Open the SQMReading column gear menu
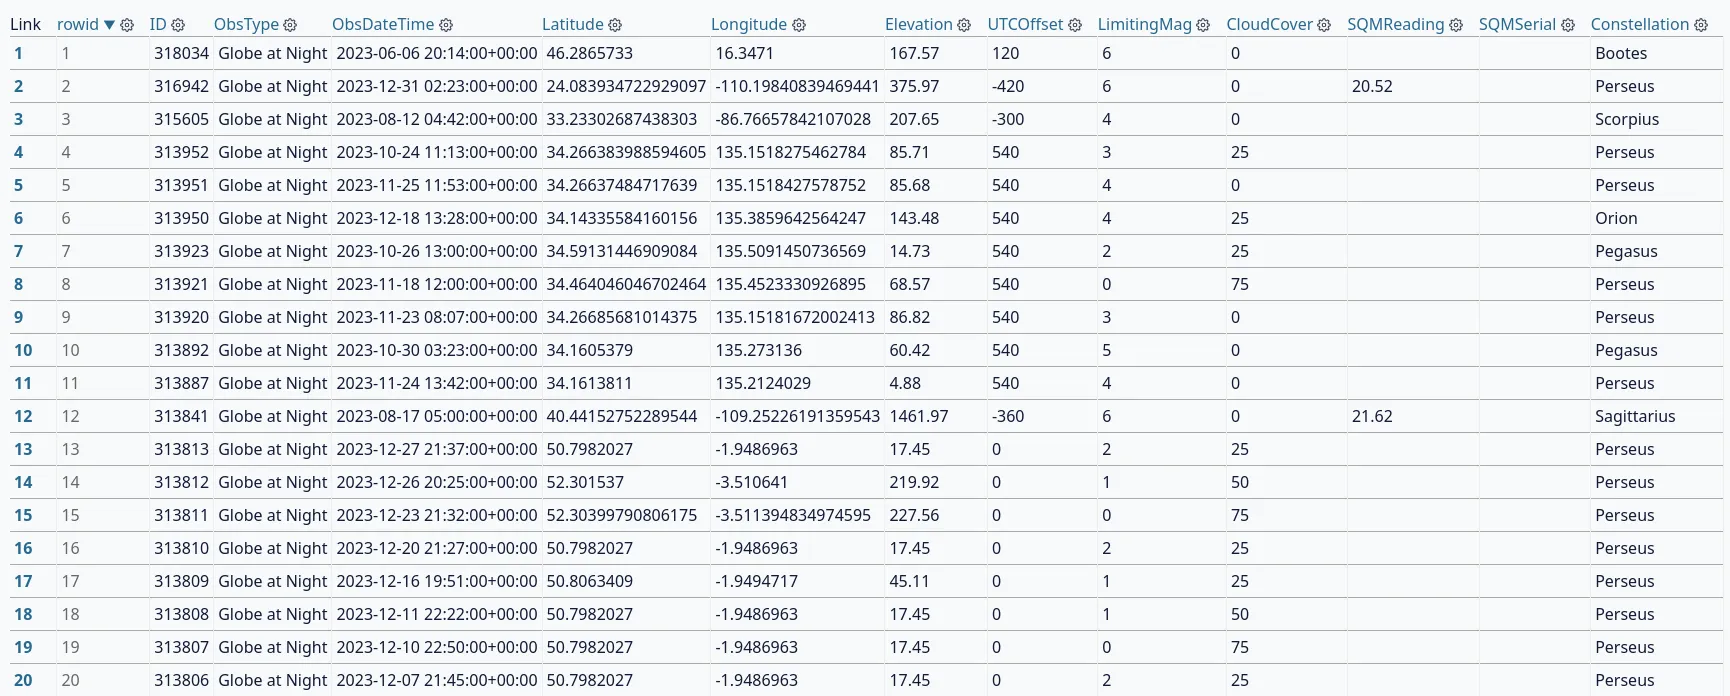1730x696 pixels. pyautogui.click(x=1456, y=25)
